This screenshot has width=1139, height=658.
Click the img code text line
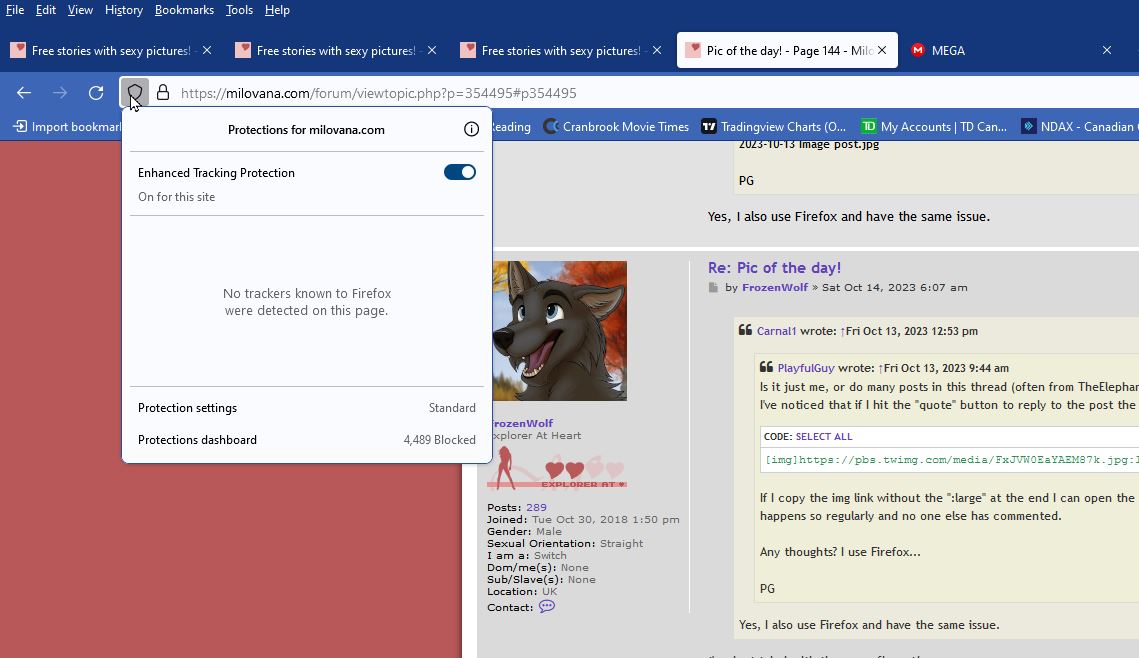click(952, 460)
